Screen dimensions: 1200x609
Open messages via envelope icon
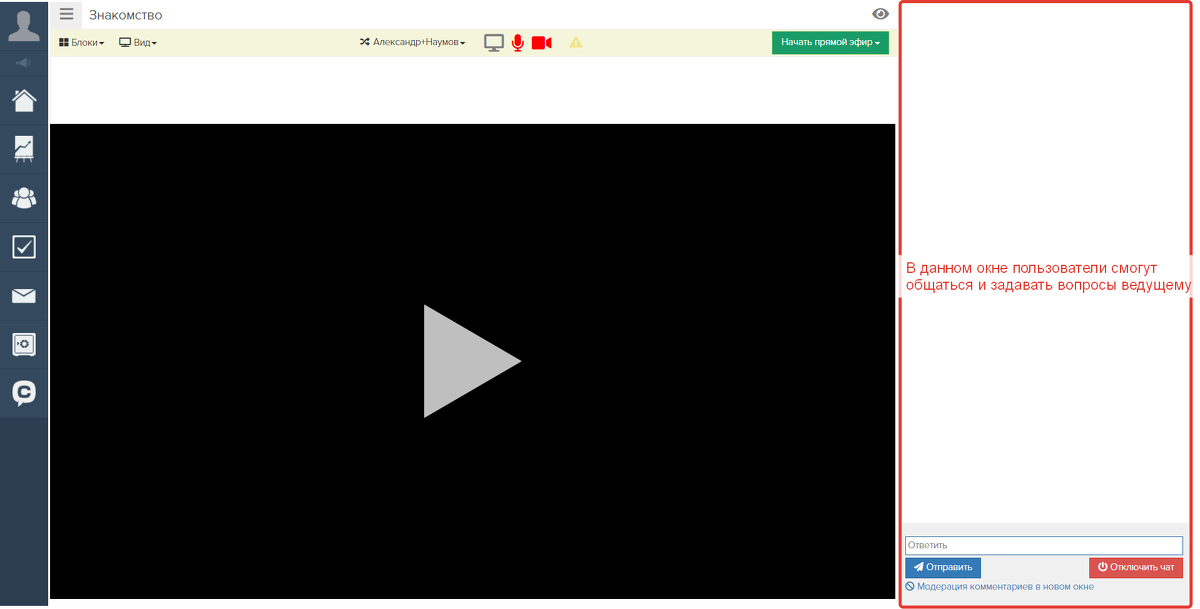pyautogui.click(x=24, y=296)
